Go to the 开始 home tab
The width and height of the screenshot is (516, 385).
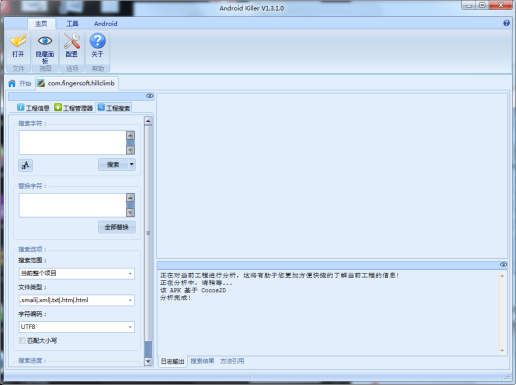coord(20,83)
